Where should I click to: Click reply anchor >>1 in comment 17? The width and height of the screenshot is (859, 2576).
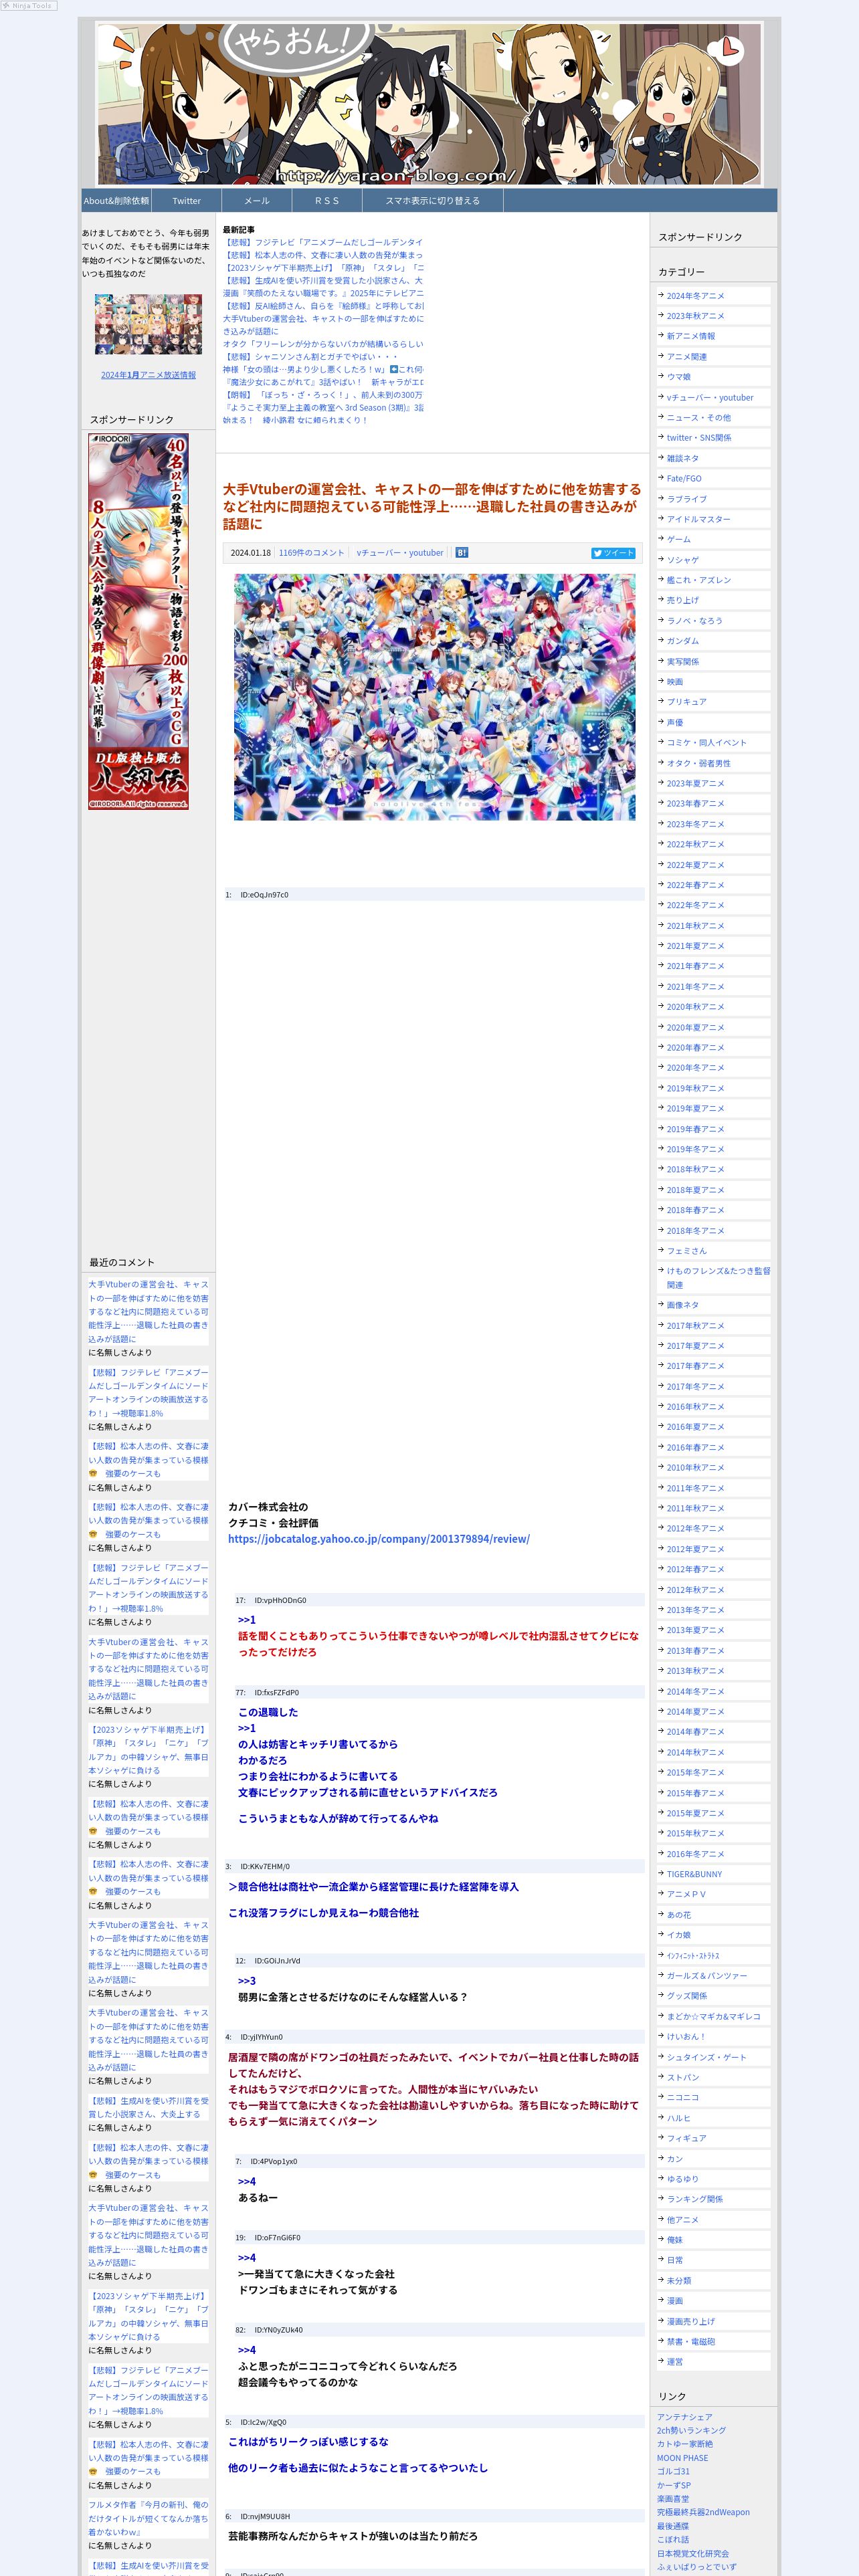pos(247,1620)
